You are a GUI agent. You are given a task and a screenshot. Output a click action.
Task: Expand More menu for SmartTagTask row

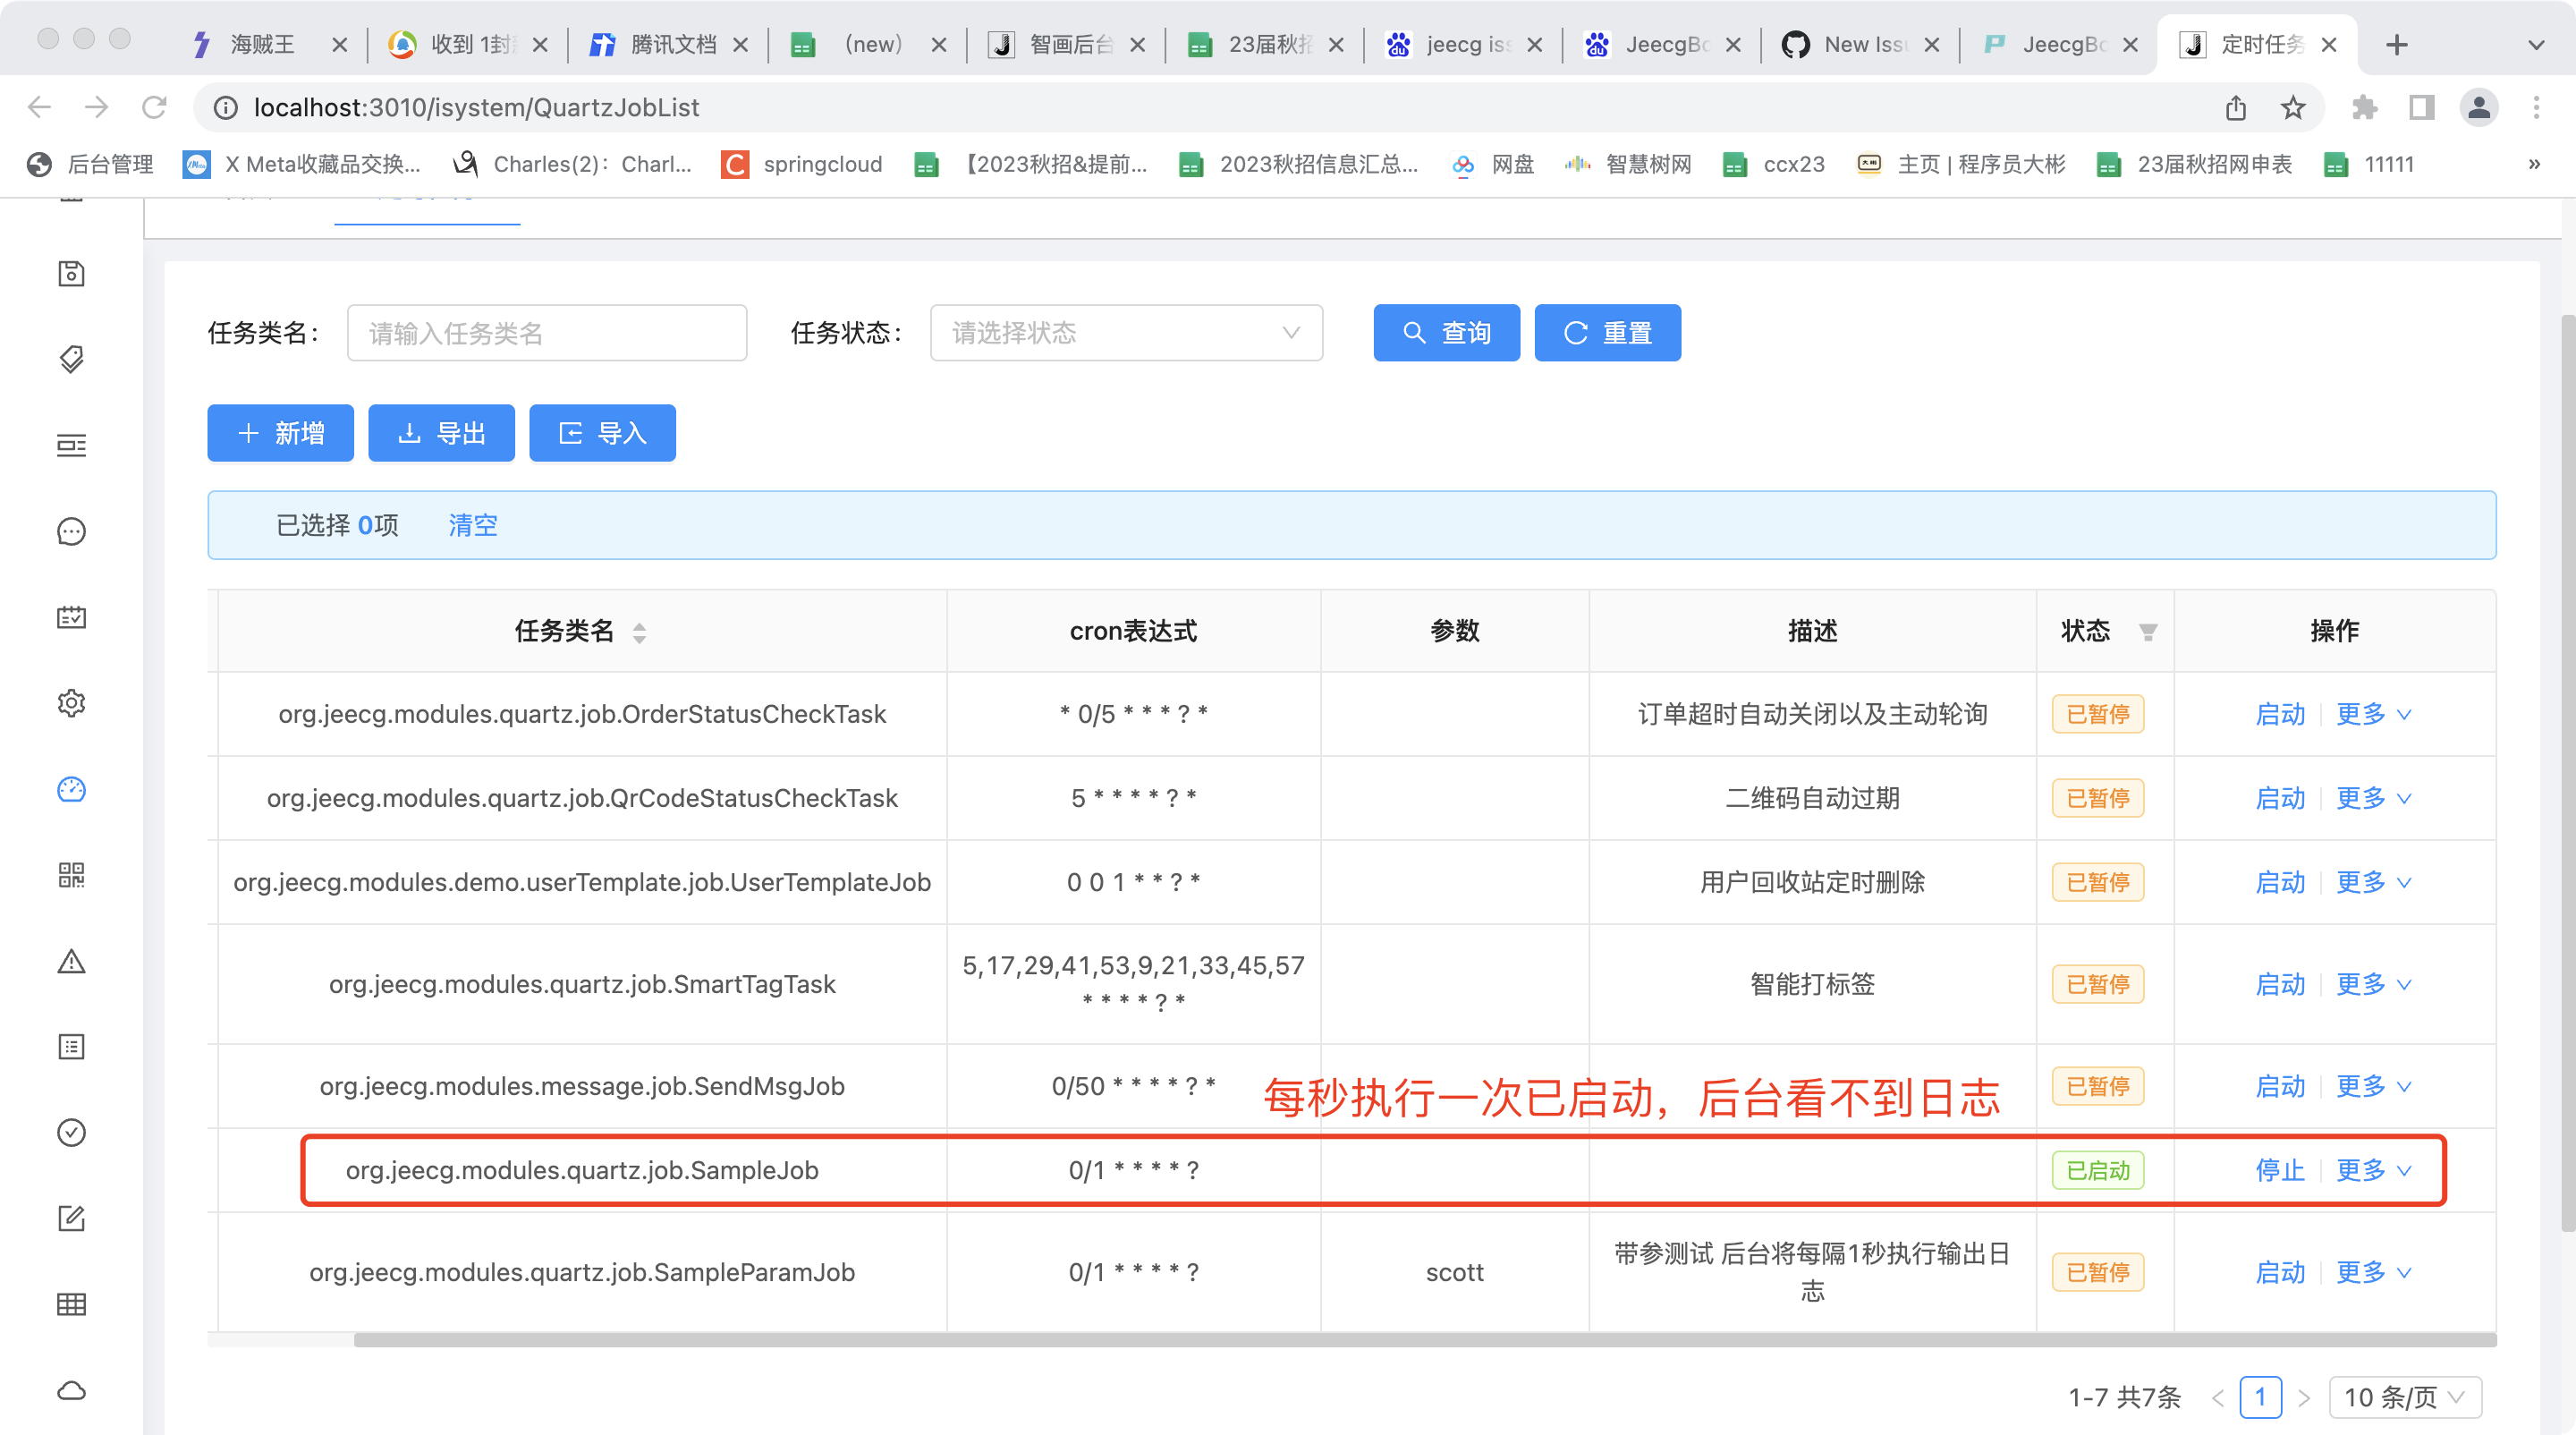click(x=2373, y=984)
